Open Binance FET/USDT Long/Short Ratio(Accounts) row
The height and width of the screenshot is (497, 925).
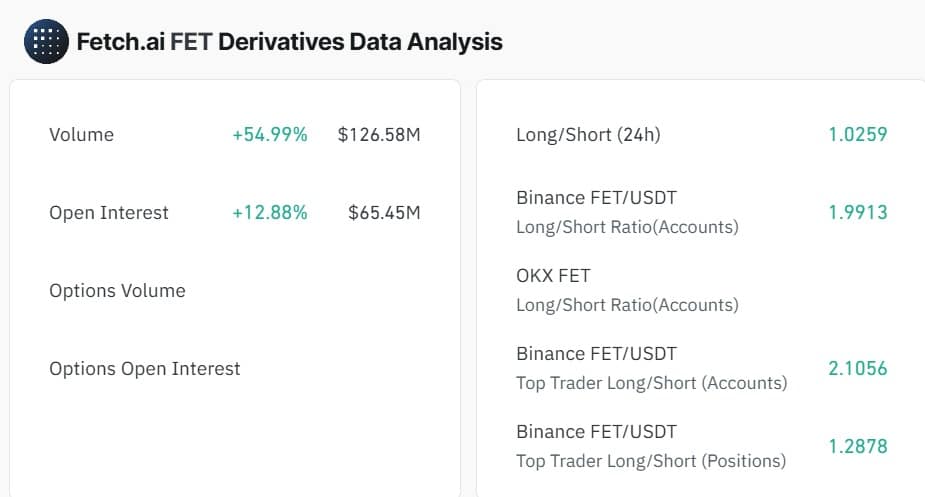point(627,212)
